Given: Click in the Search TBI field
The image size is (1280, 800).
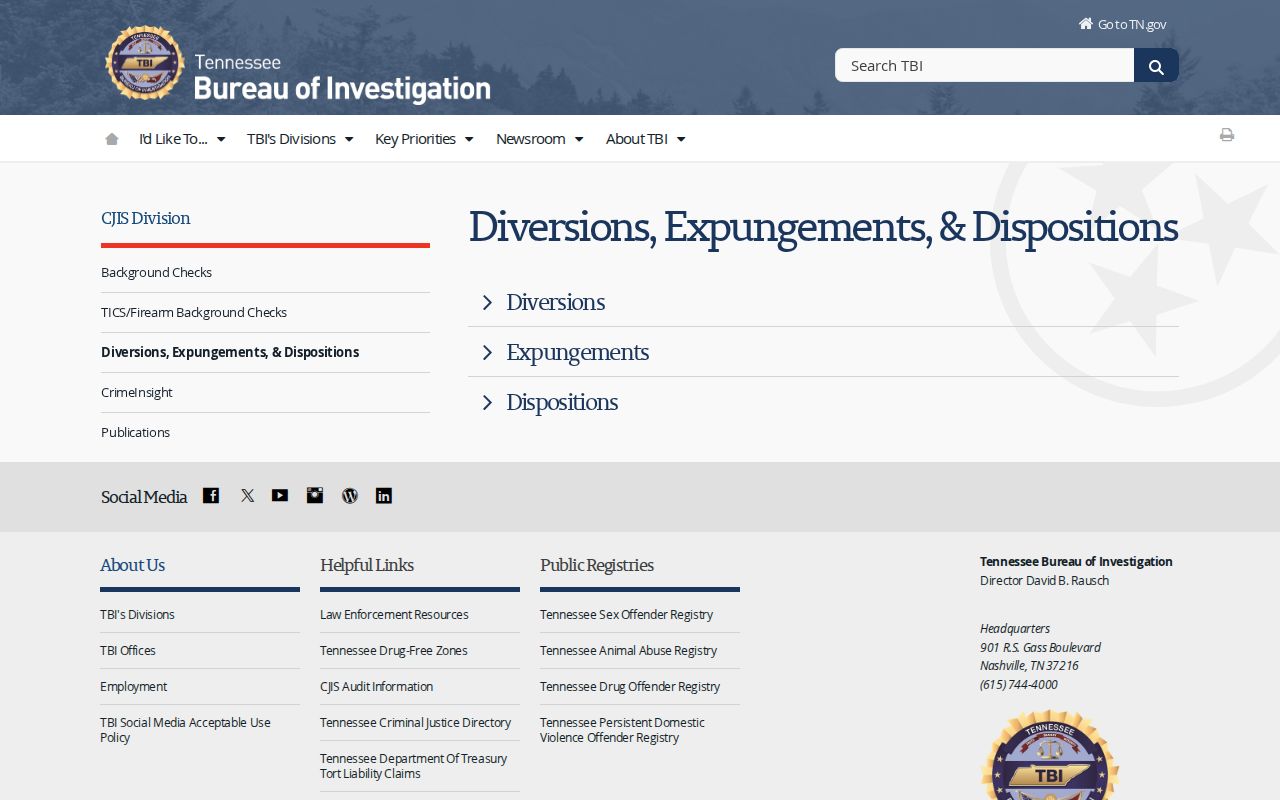Looking at the screenshot, I should click(984, 66).
